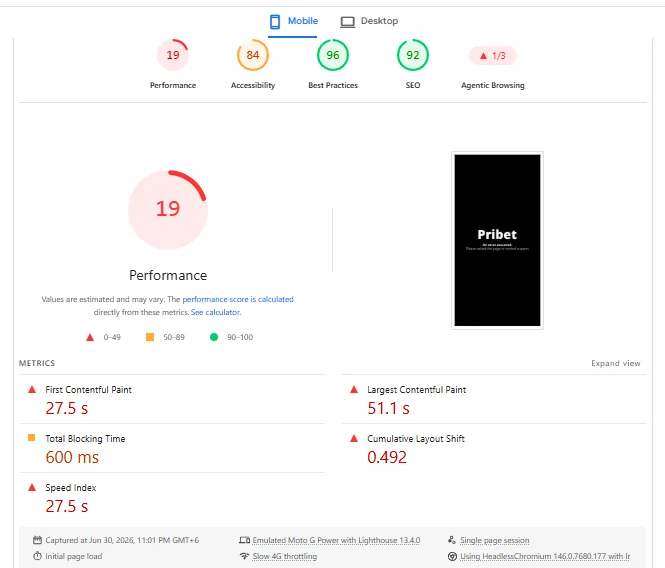The image size is (665, 568).
Task: Select the Total Blocking Time metric label
Action: tap(85, 439)
